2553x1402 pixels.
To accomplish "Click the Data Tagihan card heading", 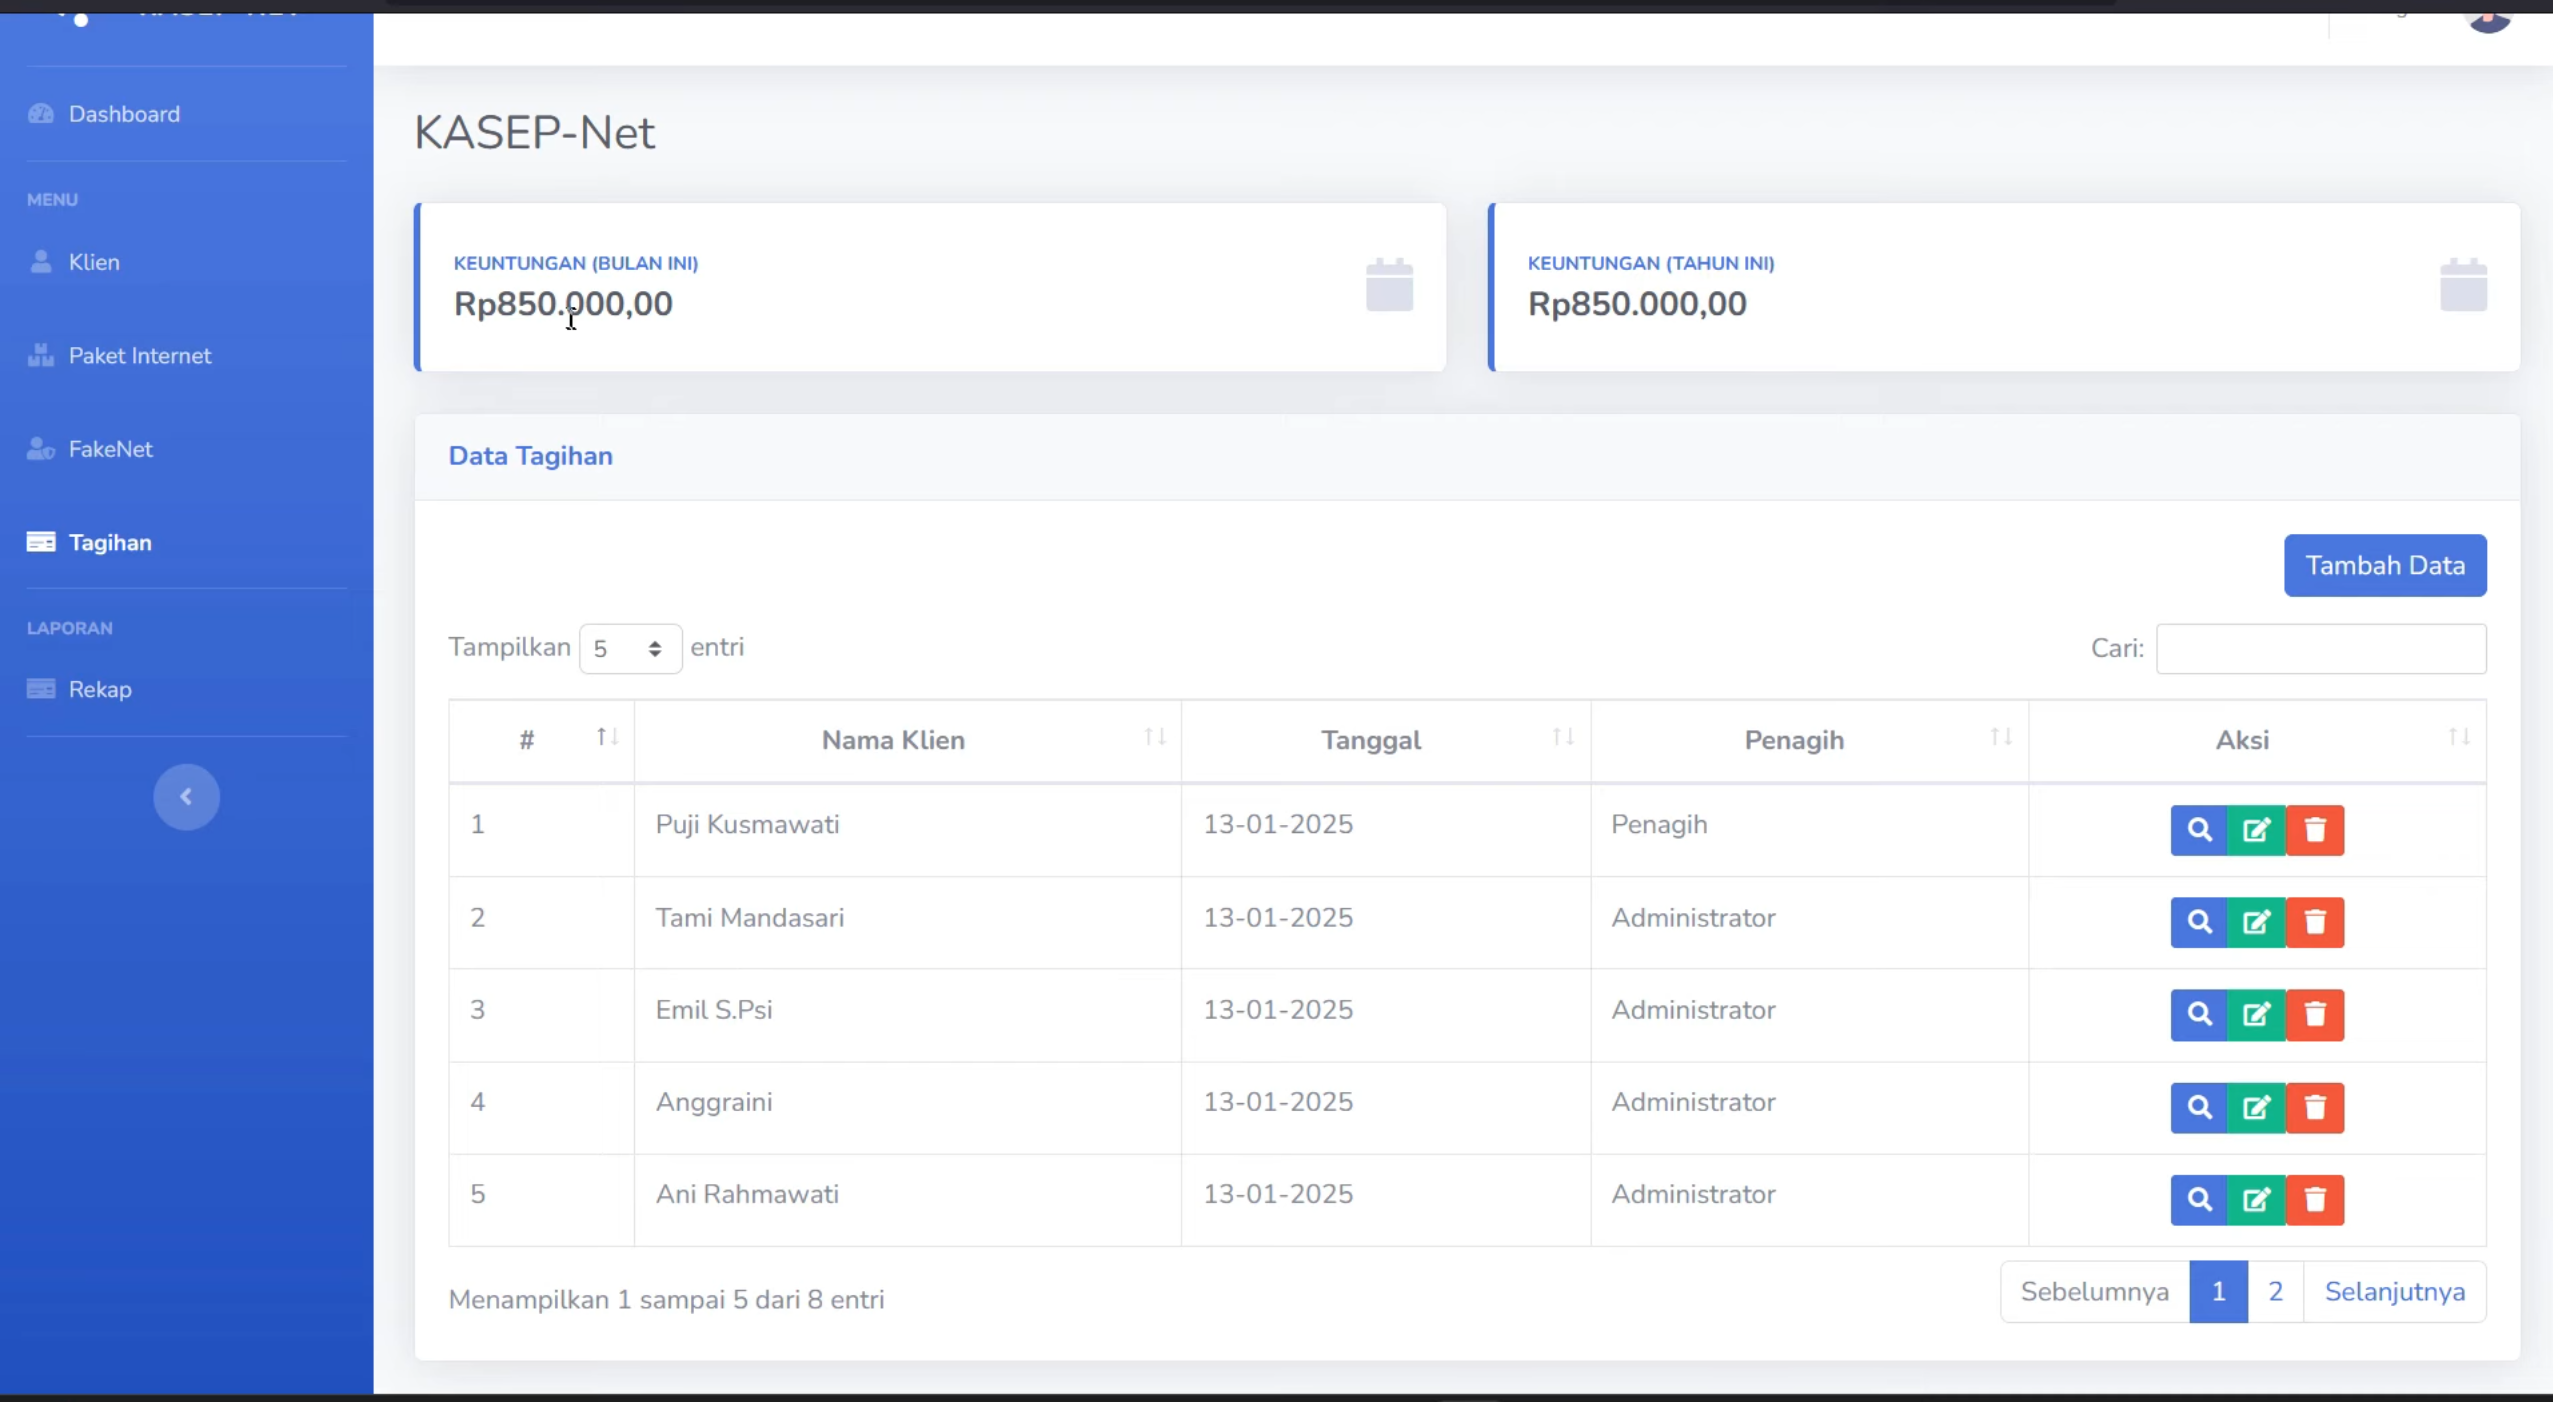I will [x=530, y=456].
